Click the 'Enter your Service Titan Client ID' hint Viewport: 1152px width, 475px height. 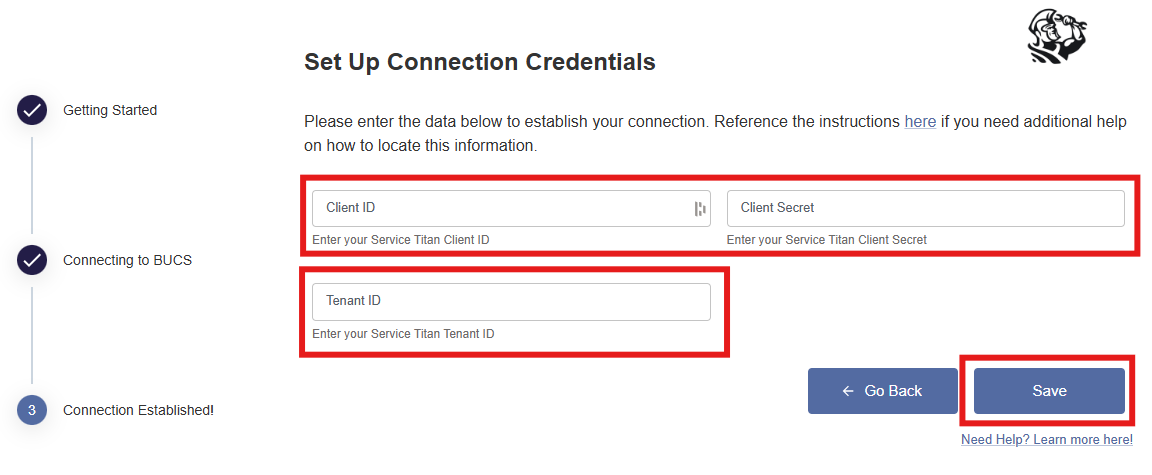[x=401, y=240]
